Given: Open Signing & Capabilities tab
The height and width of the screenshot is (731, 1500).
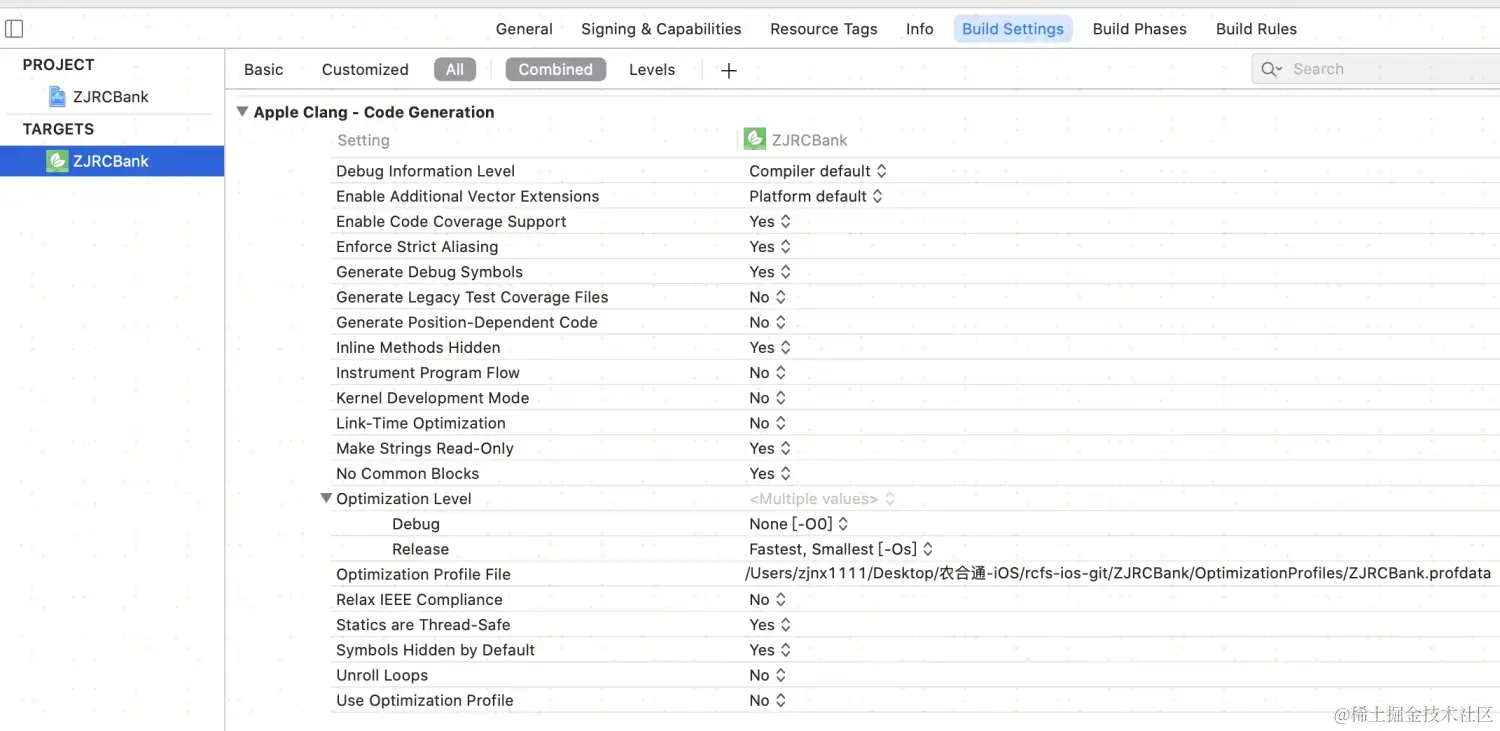Looking at the screenshot, I should [x=661, y=29].
